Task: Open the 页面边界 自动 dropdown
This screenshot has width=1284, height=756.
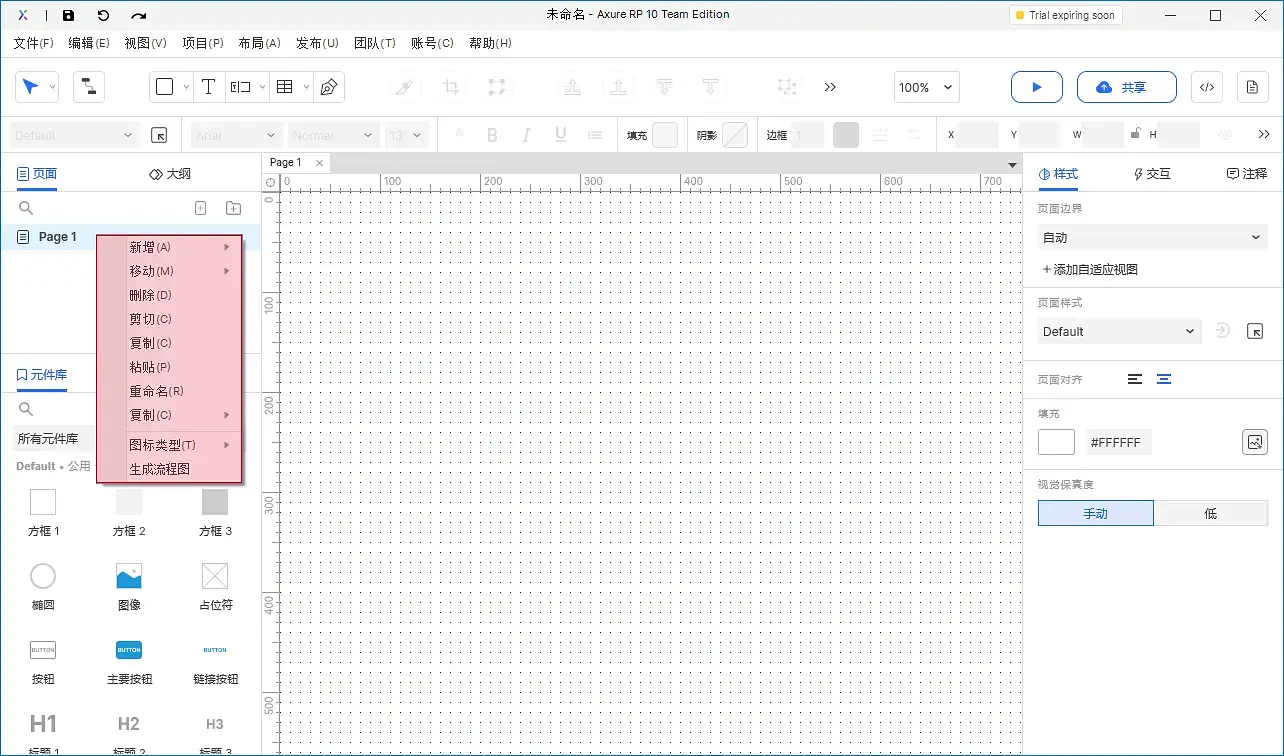Action: click(x=1151, y=237)
